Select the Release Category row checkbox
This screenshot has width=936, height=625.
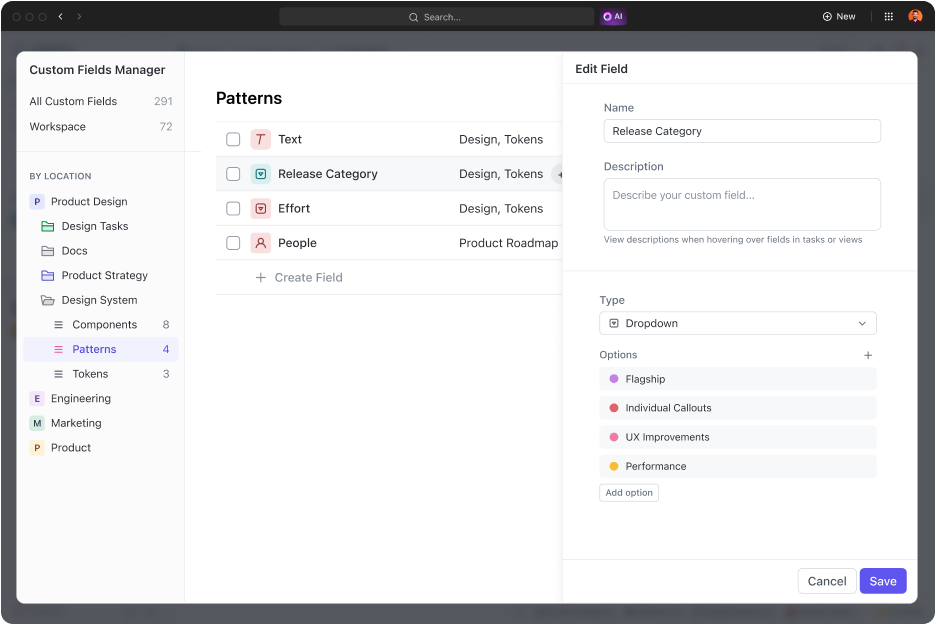point(233,173)
